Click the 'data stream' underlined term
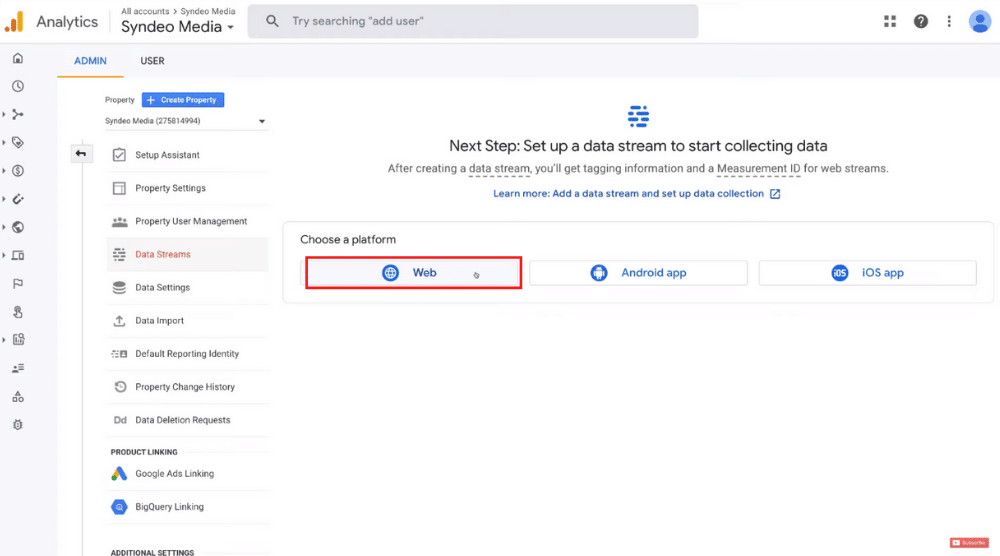Screen dimensions: 1000x556 click(x=499, y=169)
